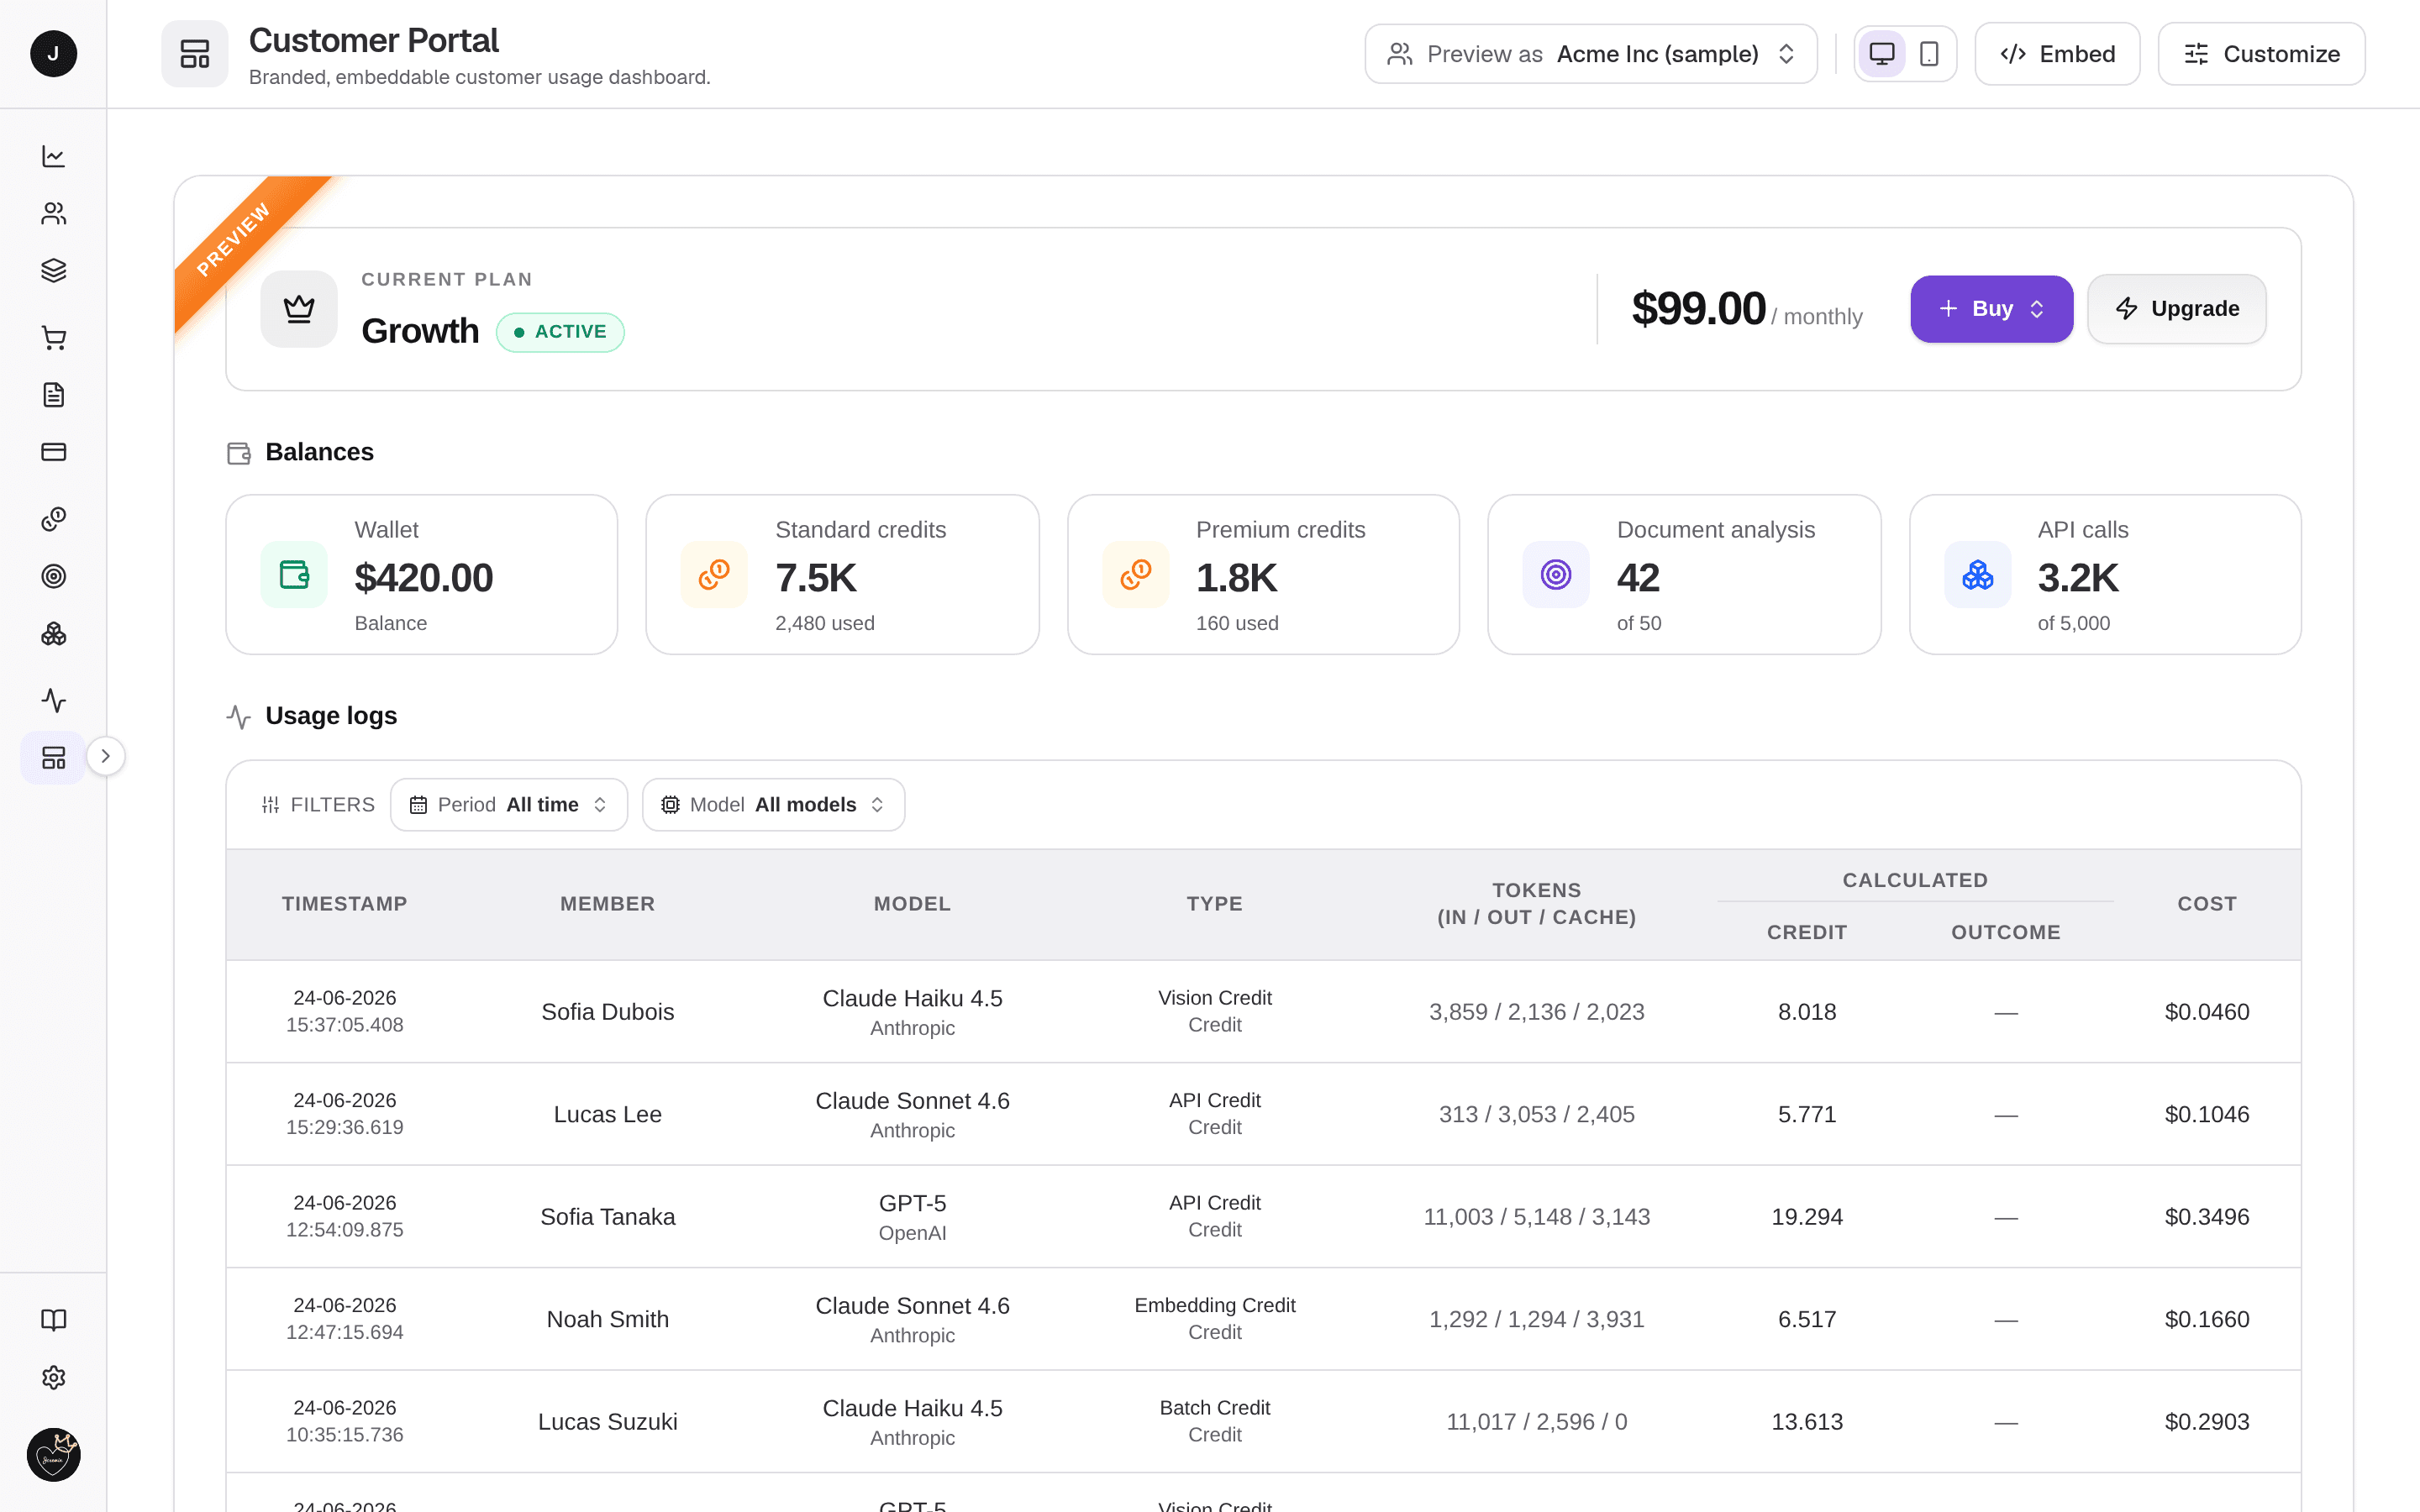
Task: Click the Premium credits card icon
Action: (x=1136, y=575)
